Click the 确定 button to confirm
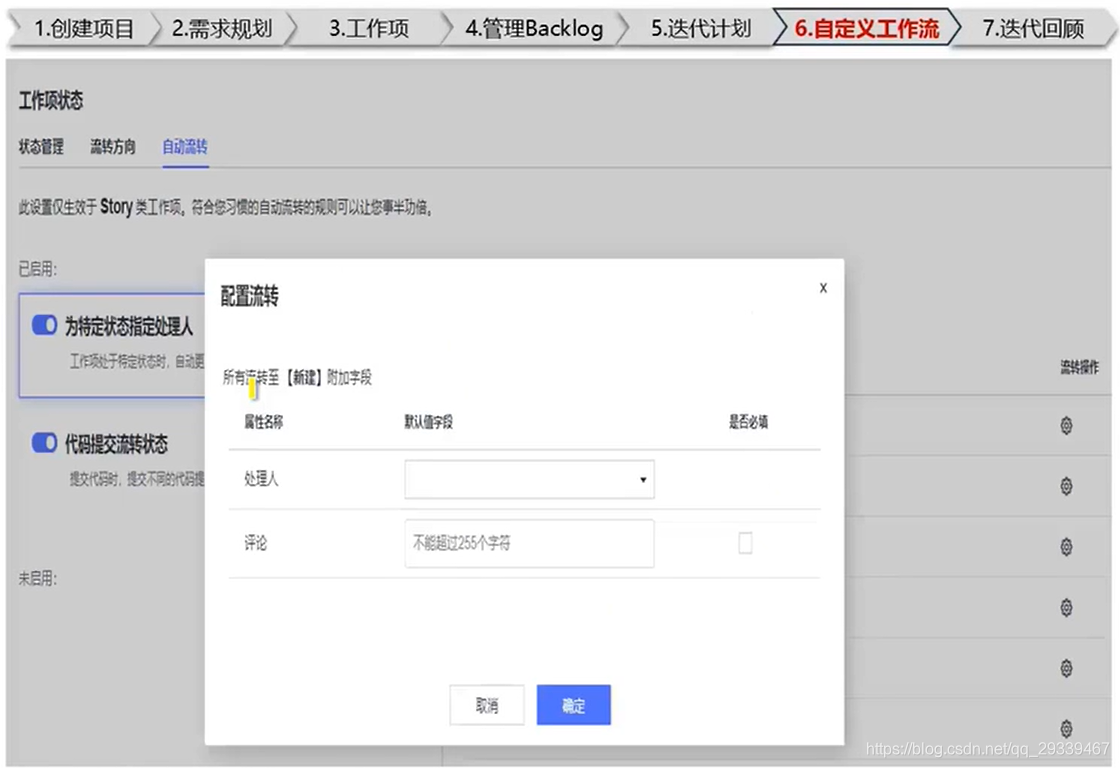The height and width of the screenshot is (768, 1120). 573,704
